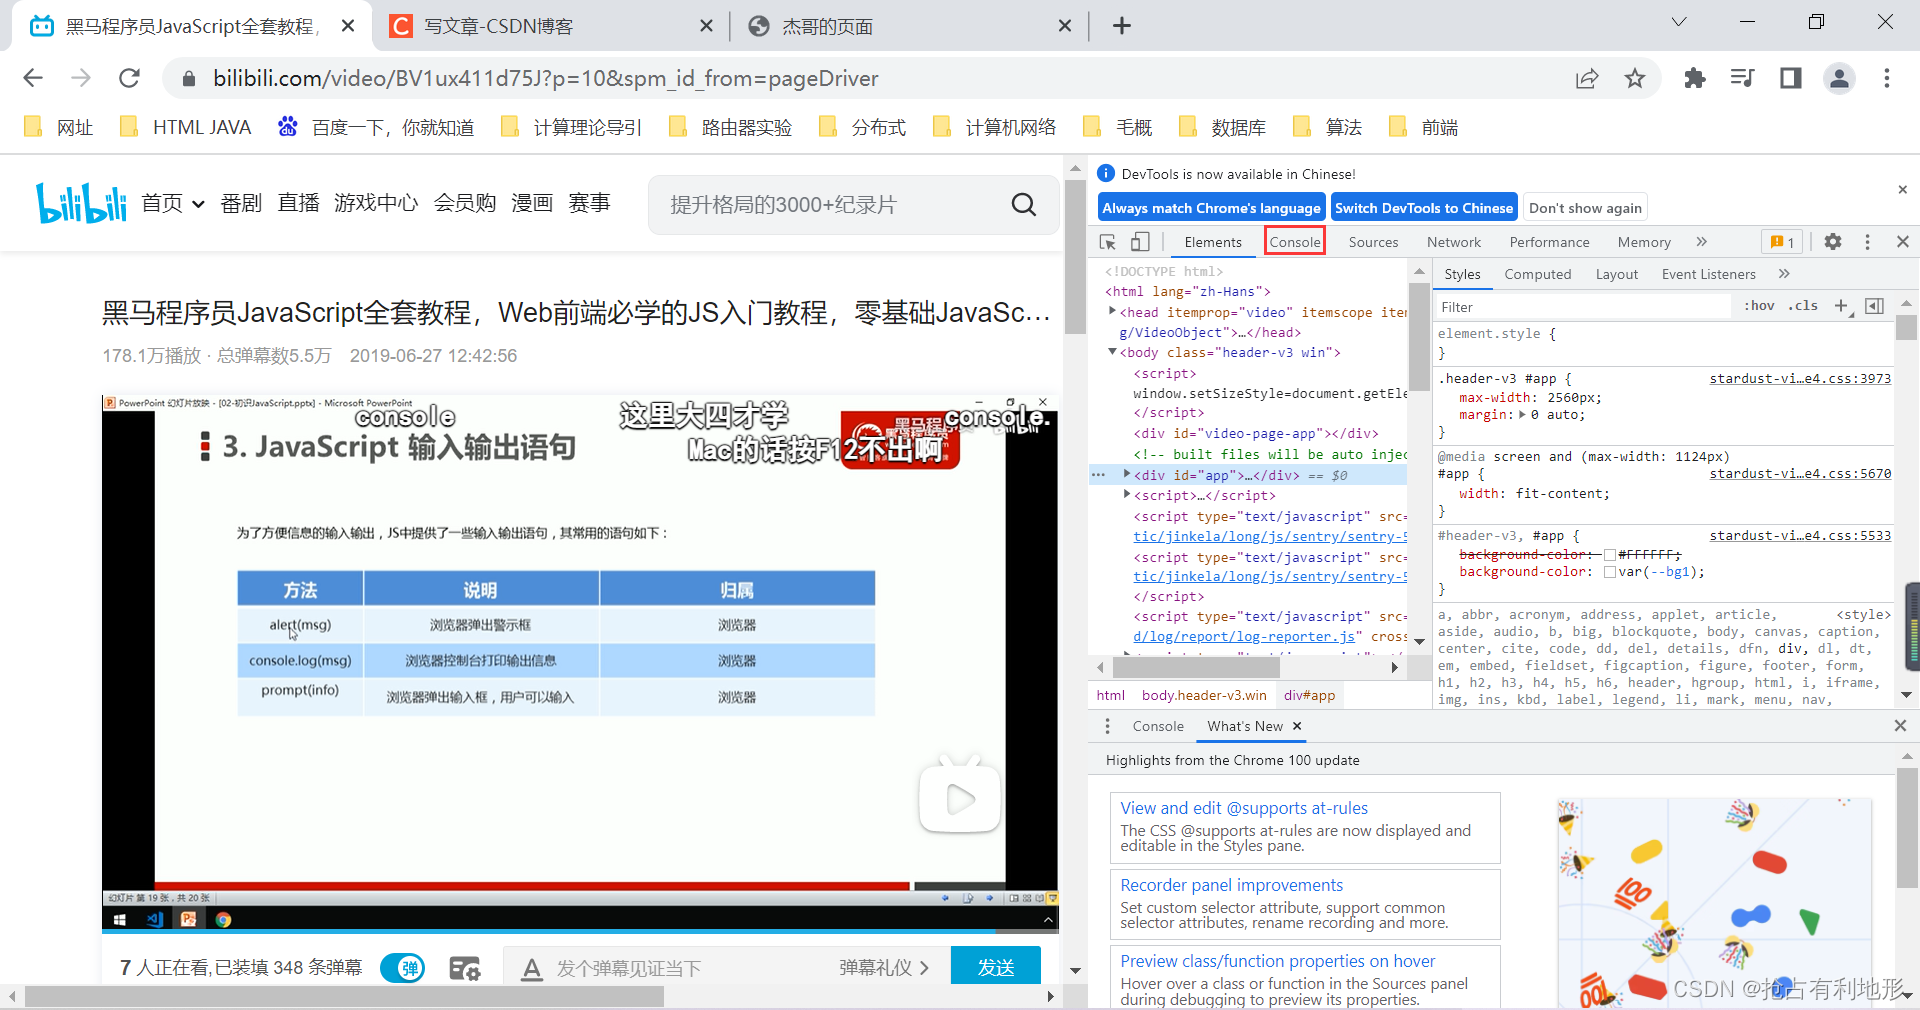This screenshot has width=1920, height=1010.
Task: Toggle the :hov element state button
Action: (1760, 306)
